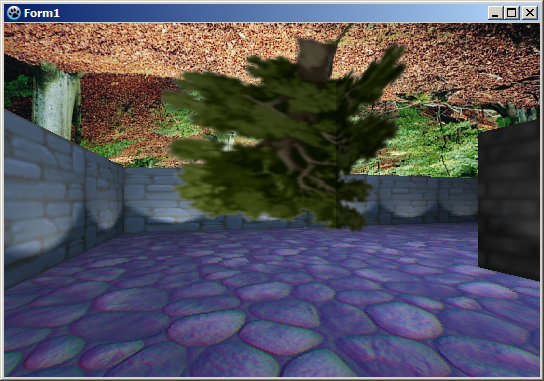Click the paw icon in the title bar
544x381 pixels.
(x=14, y=13)
